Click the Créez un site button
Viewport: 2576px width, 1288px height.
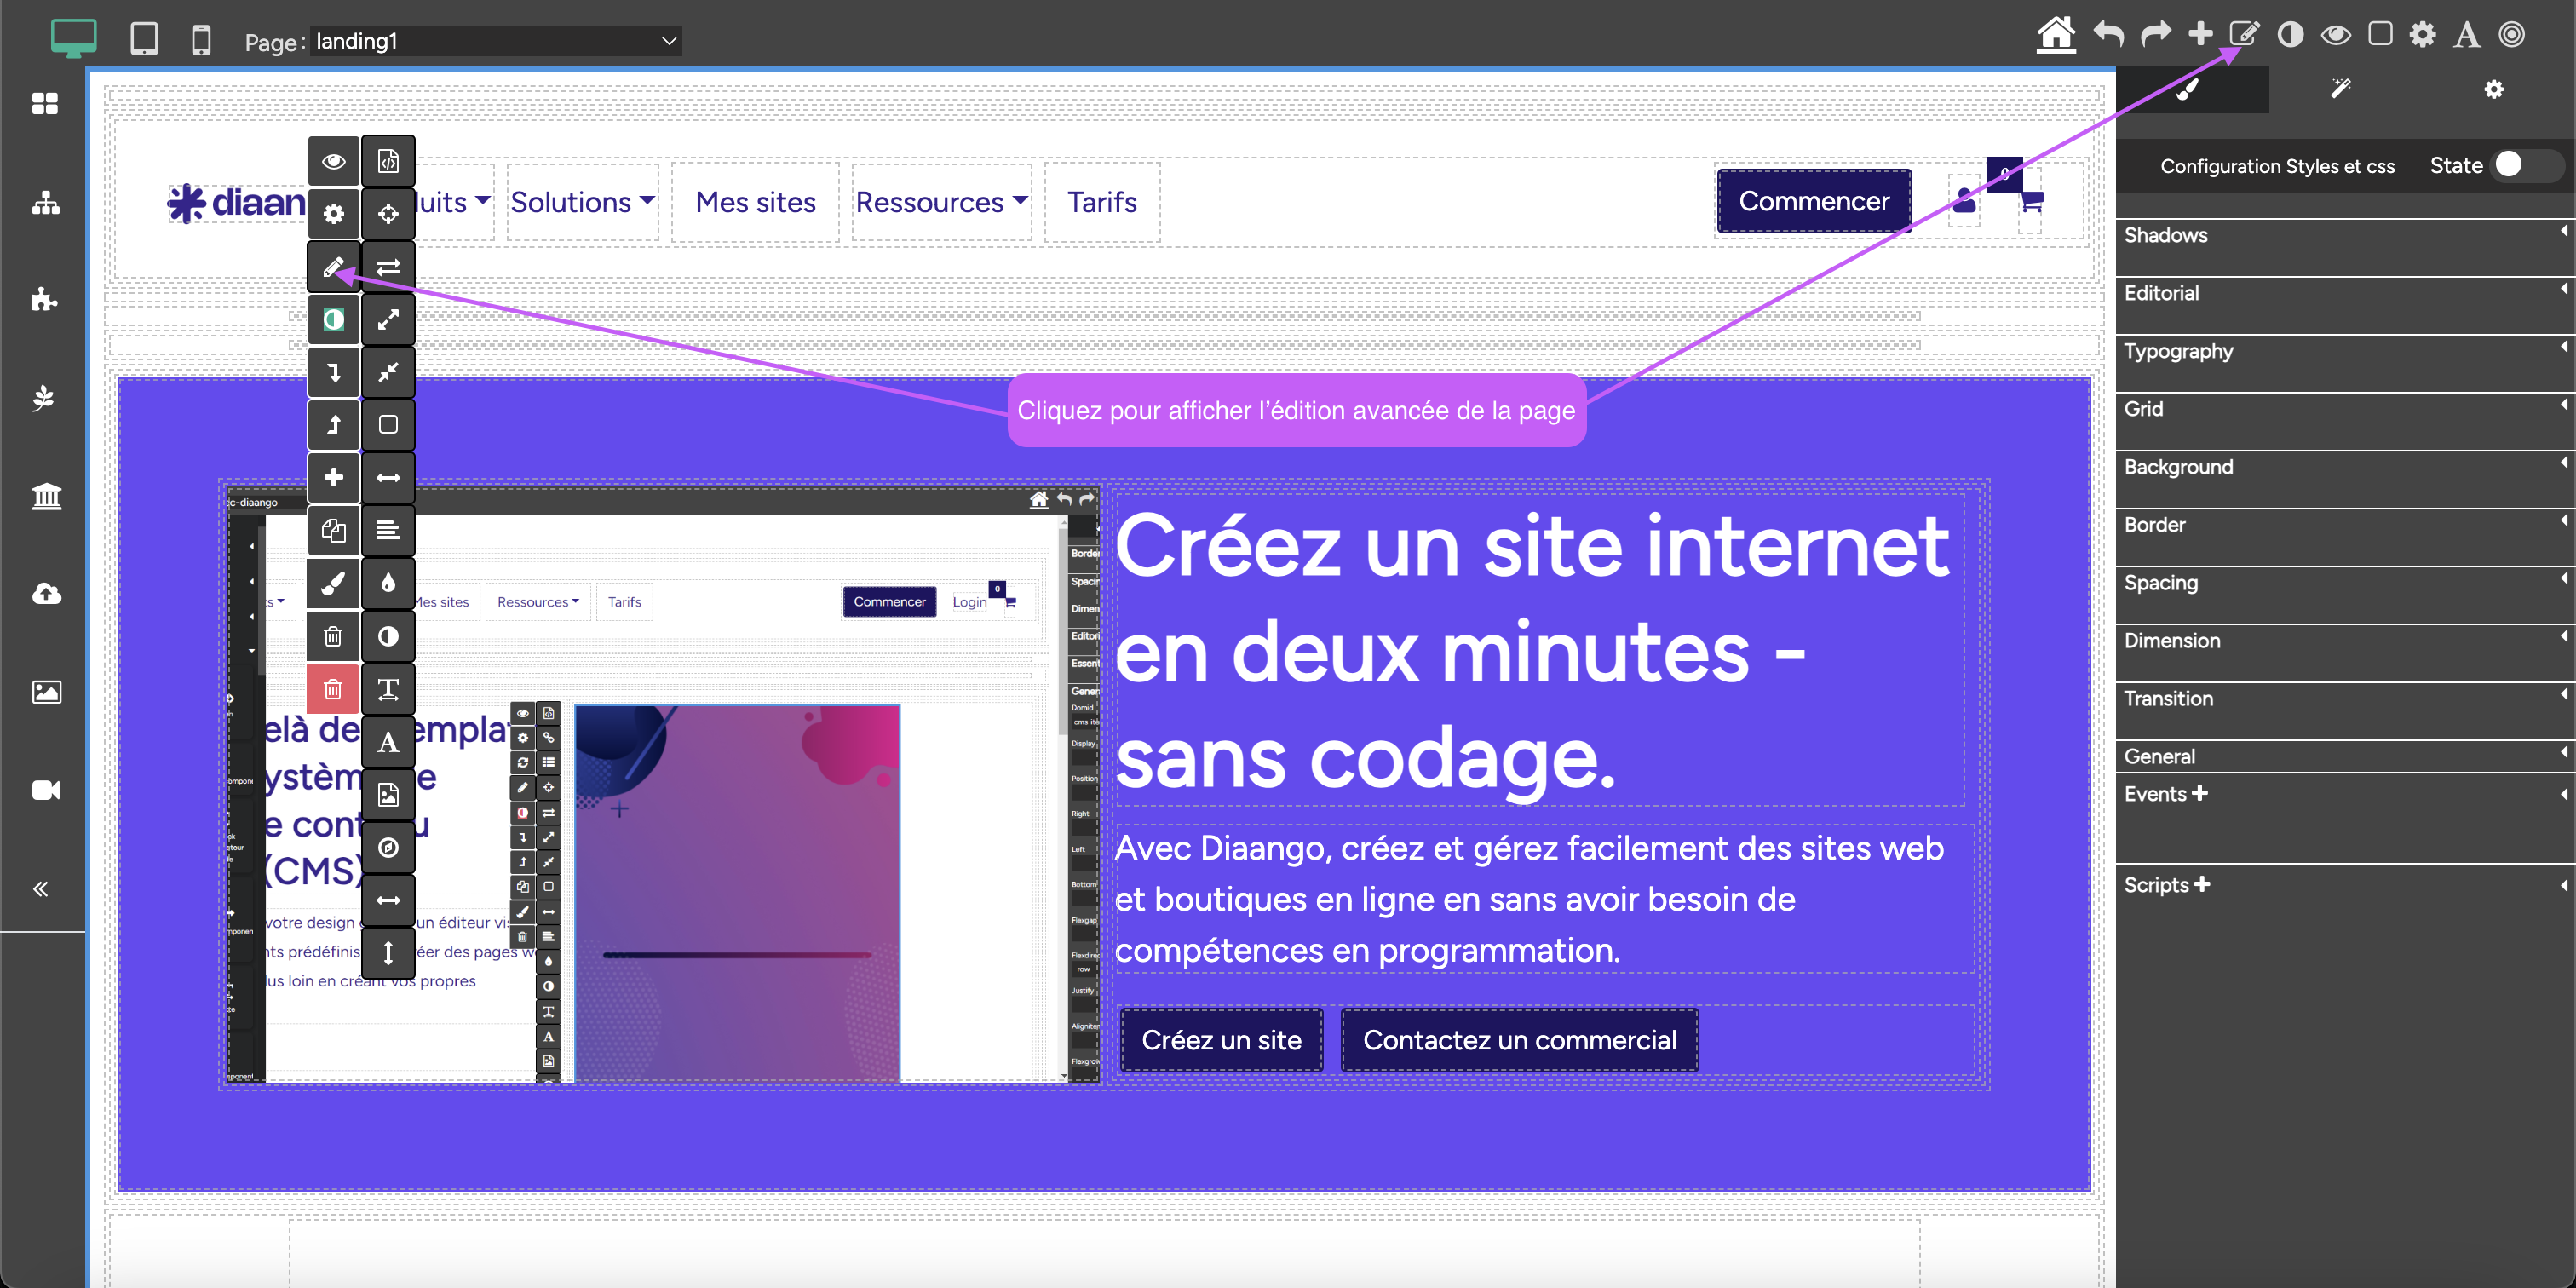click(1221, 1040)
